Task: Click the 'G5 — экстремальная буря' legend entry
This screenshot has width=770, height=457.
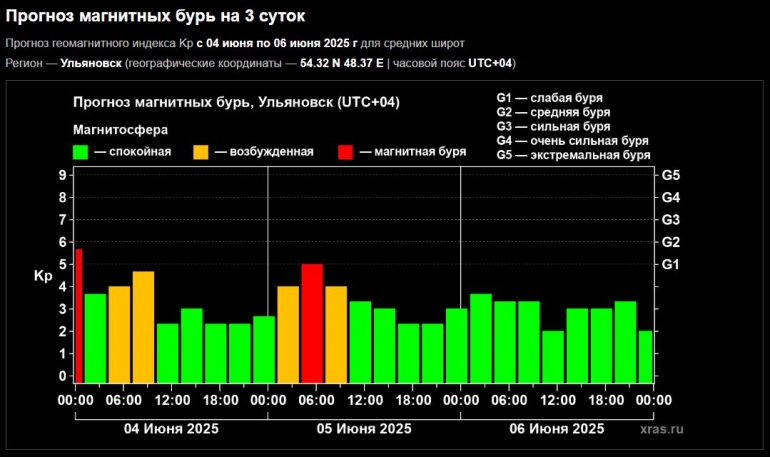Action: point(573,155)
